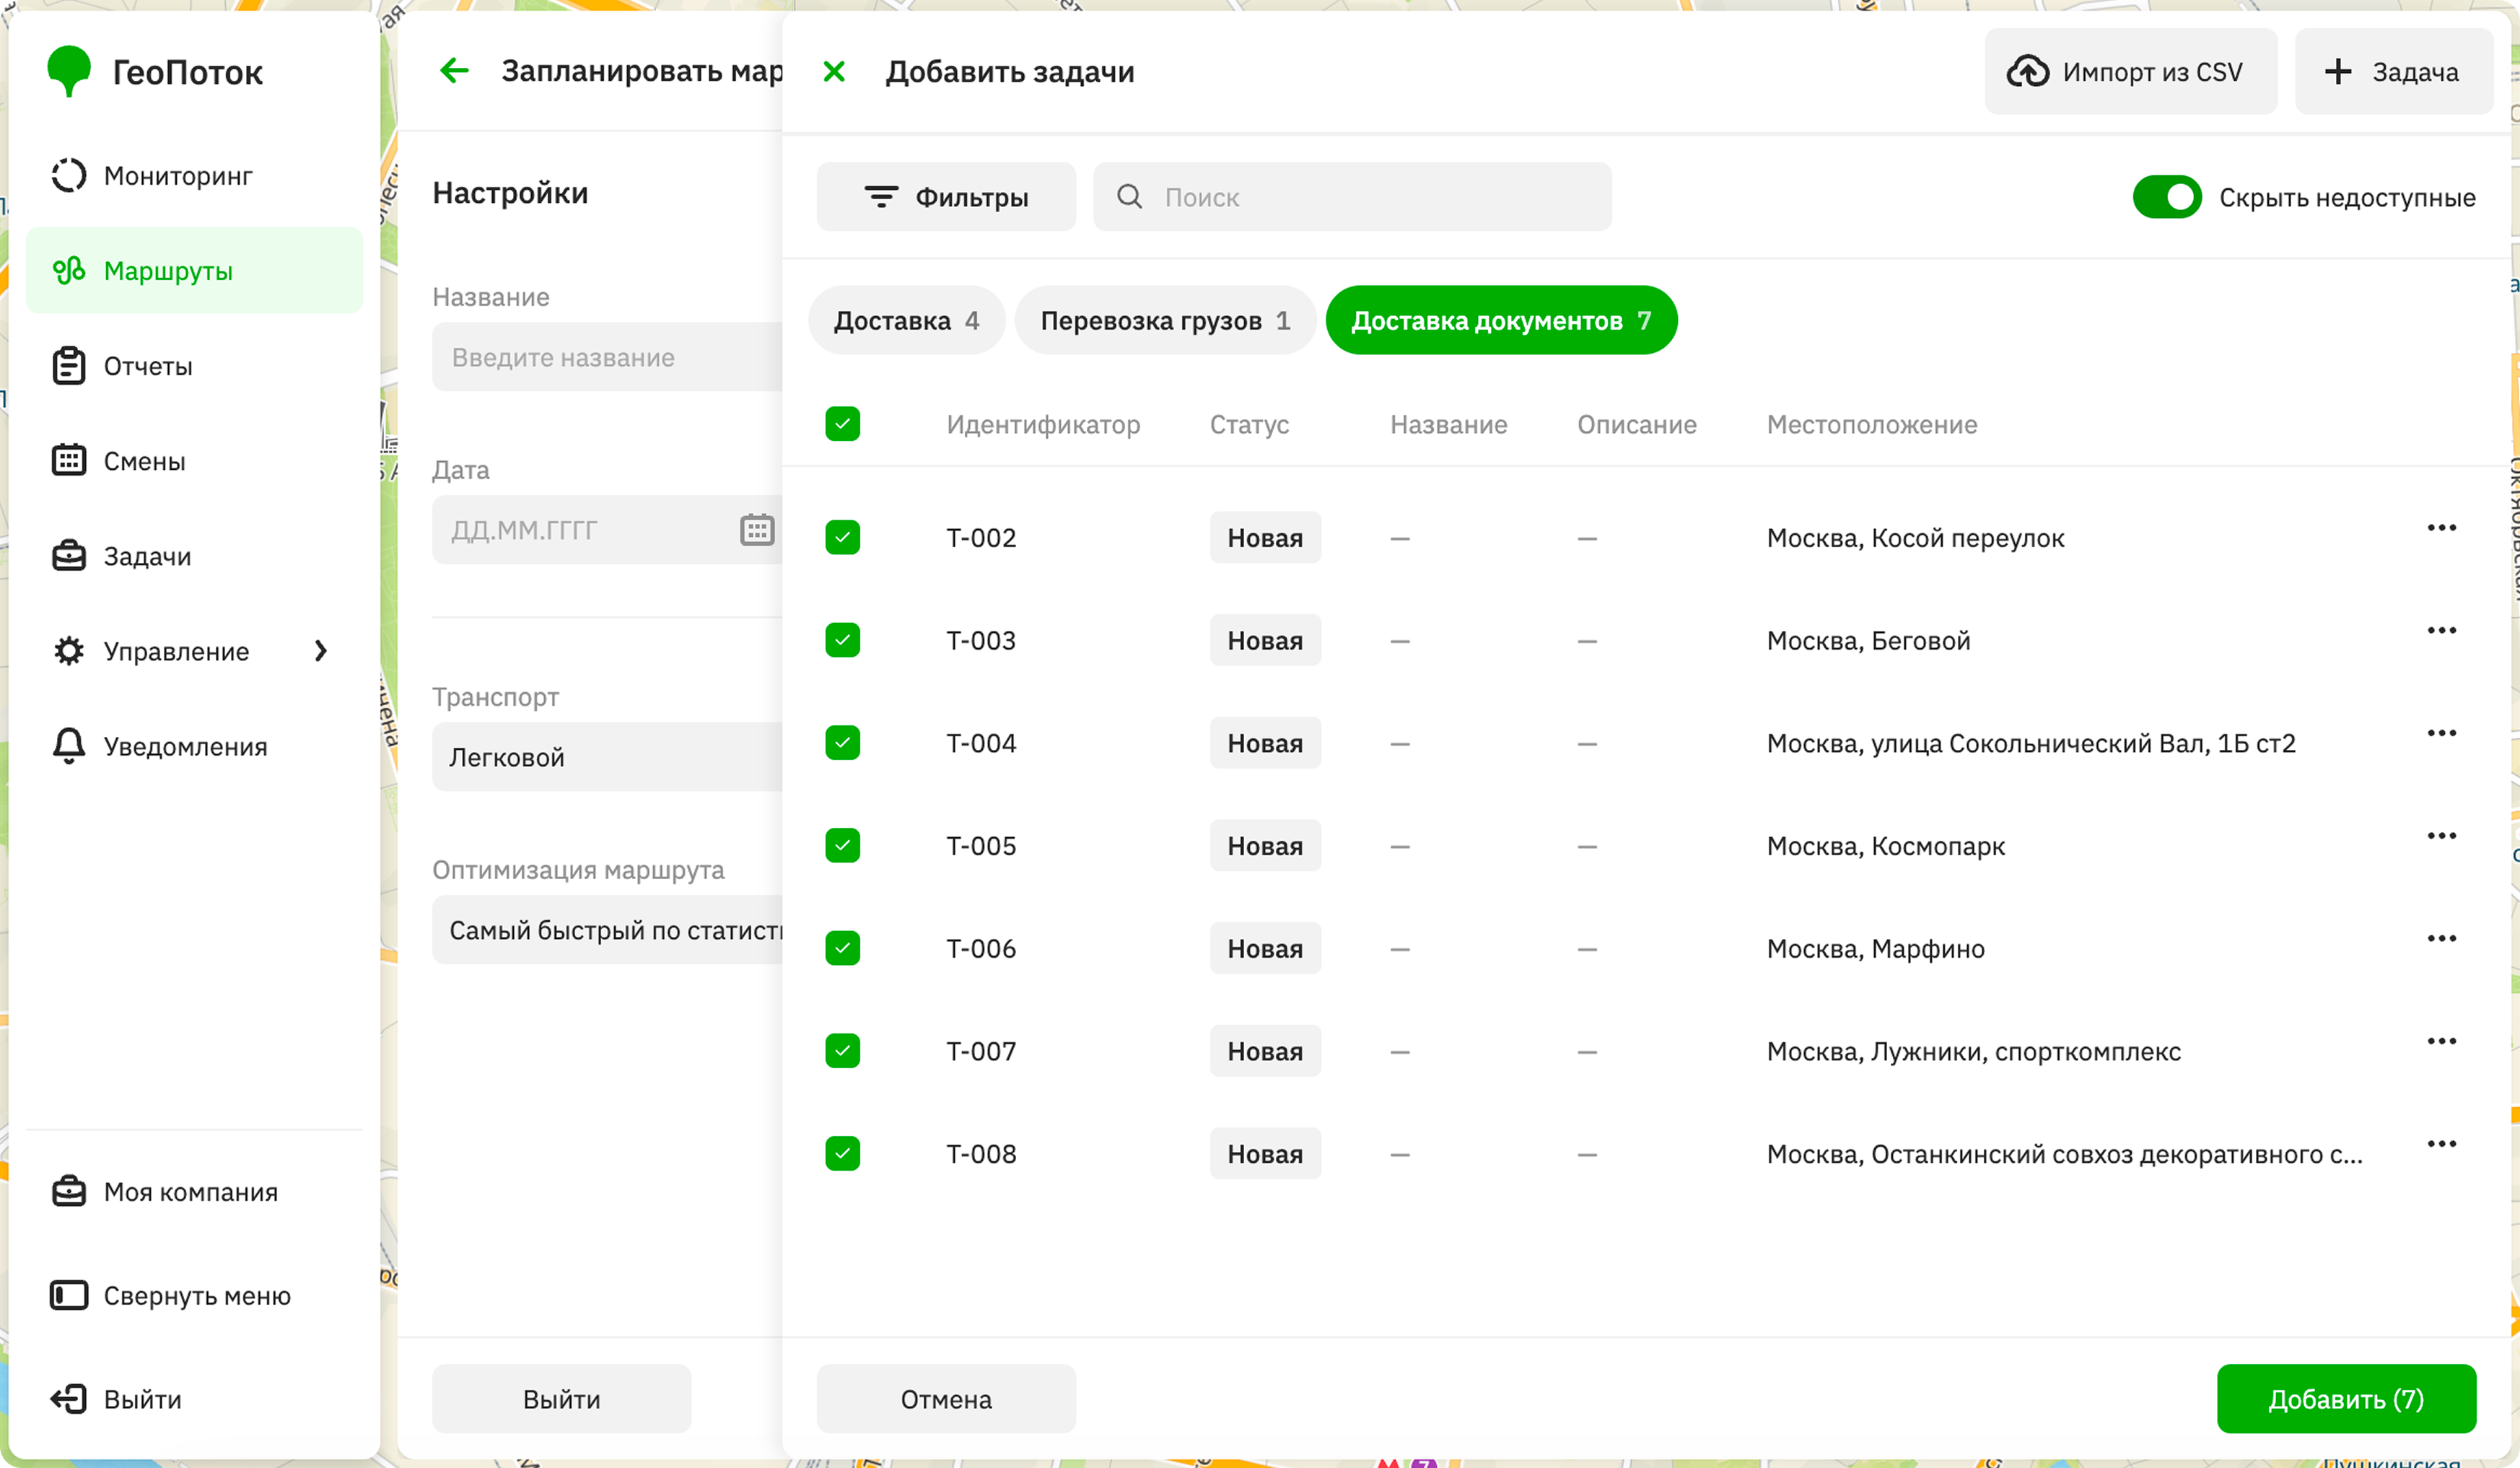Click the Выйти button in Настройки panel
Screen dimensions: 2520x1468
pyautogui.click(x=561, y=1399)
